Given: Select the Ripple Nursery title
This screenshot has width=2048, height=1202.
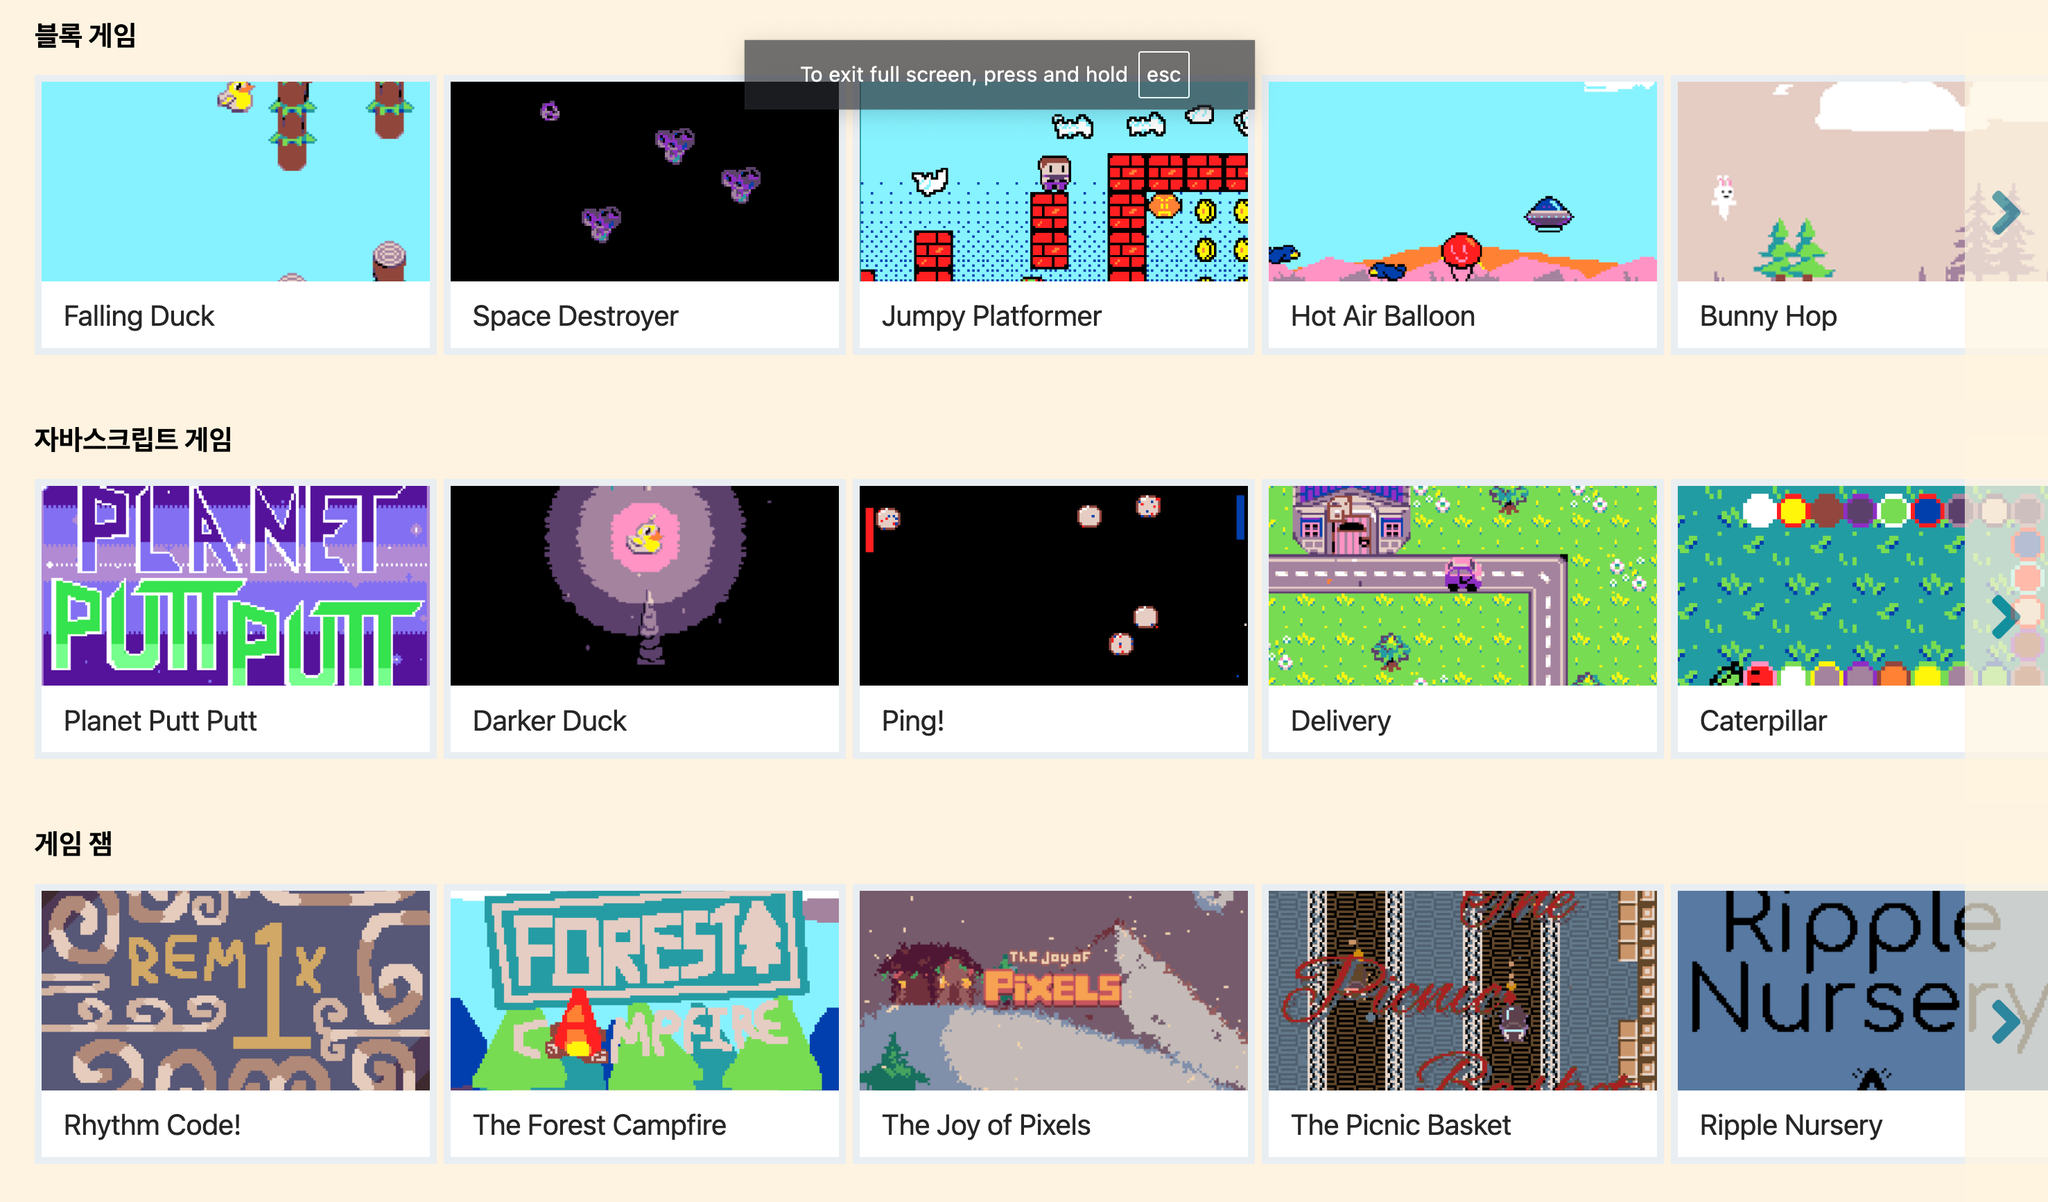Looking at the screenshot, I should (x=1790, y=1125).
